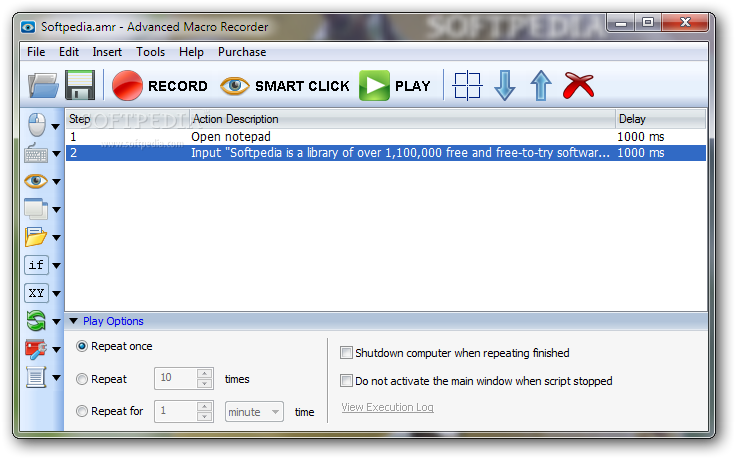Click the crosshair selection toolbar icon

[467, 86]
